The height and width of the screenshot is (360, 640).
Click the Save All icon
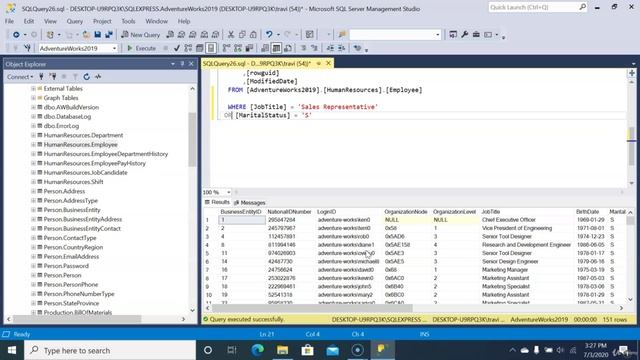(x=109, y=35)
